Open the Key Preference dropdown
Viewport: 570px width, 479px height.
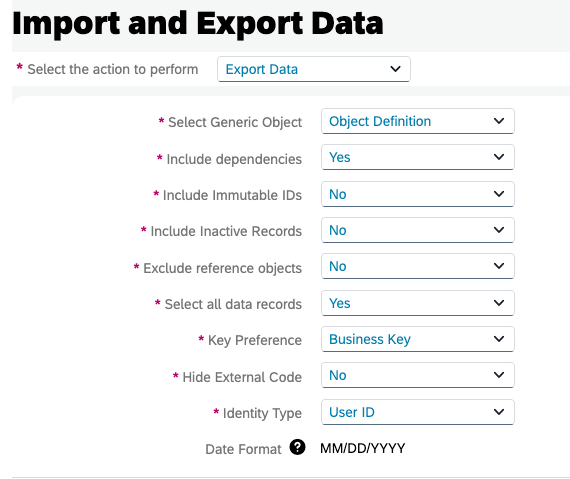click(418, 339)
